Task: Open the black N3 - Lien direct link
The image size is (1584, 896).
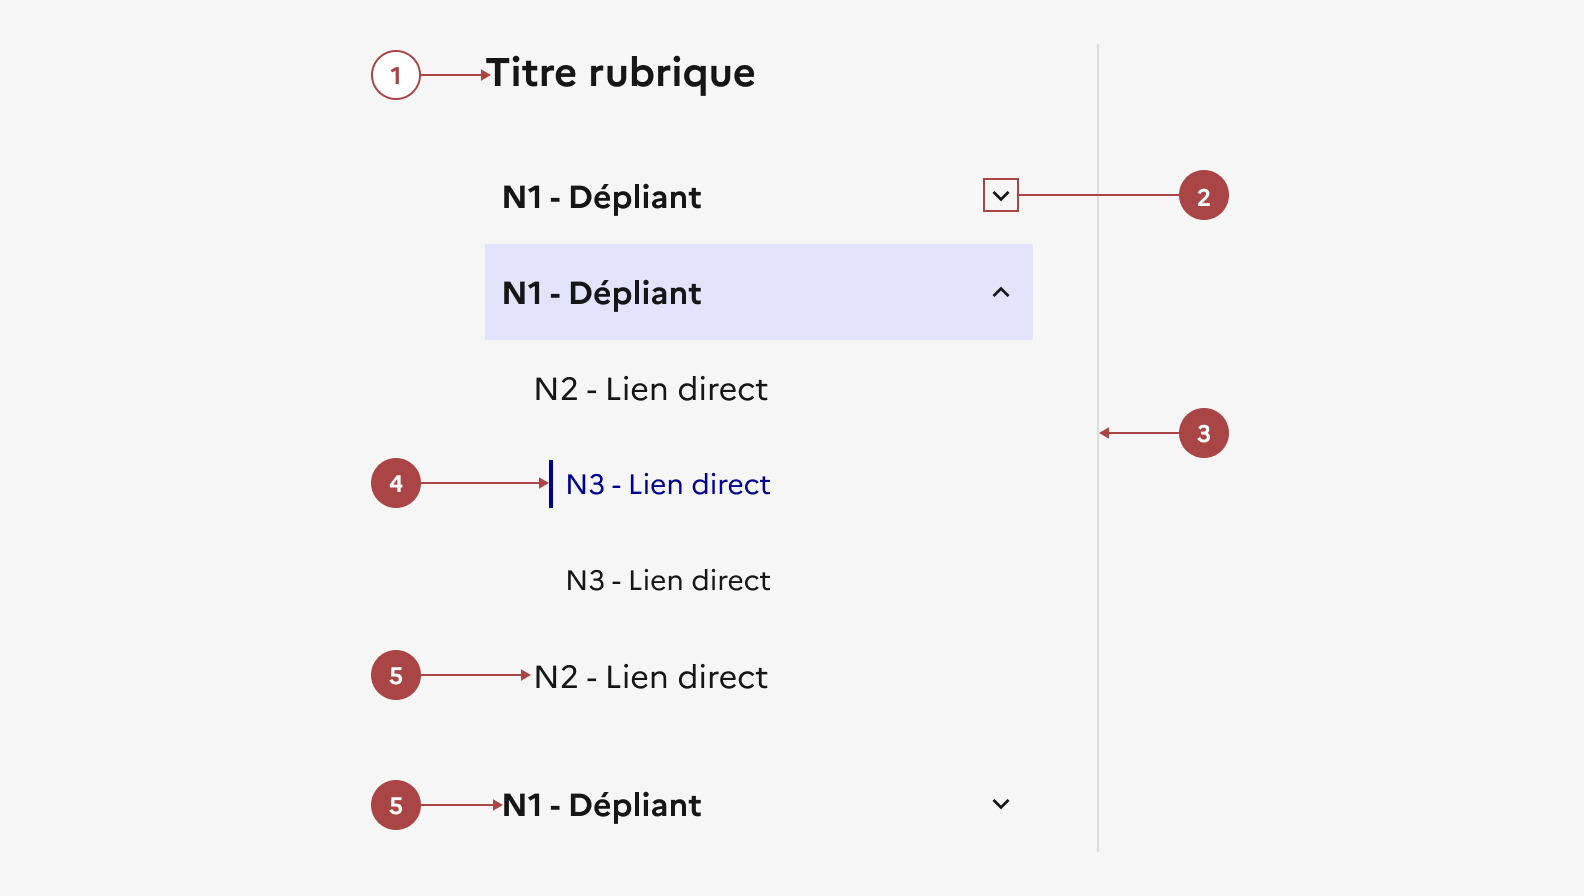Action: click(x=668, y=581)
